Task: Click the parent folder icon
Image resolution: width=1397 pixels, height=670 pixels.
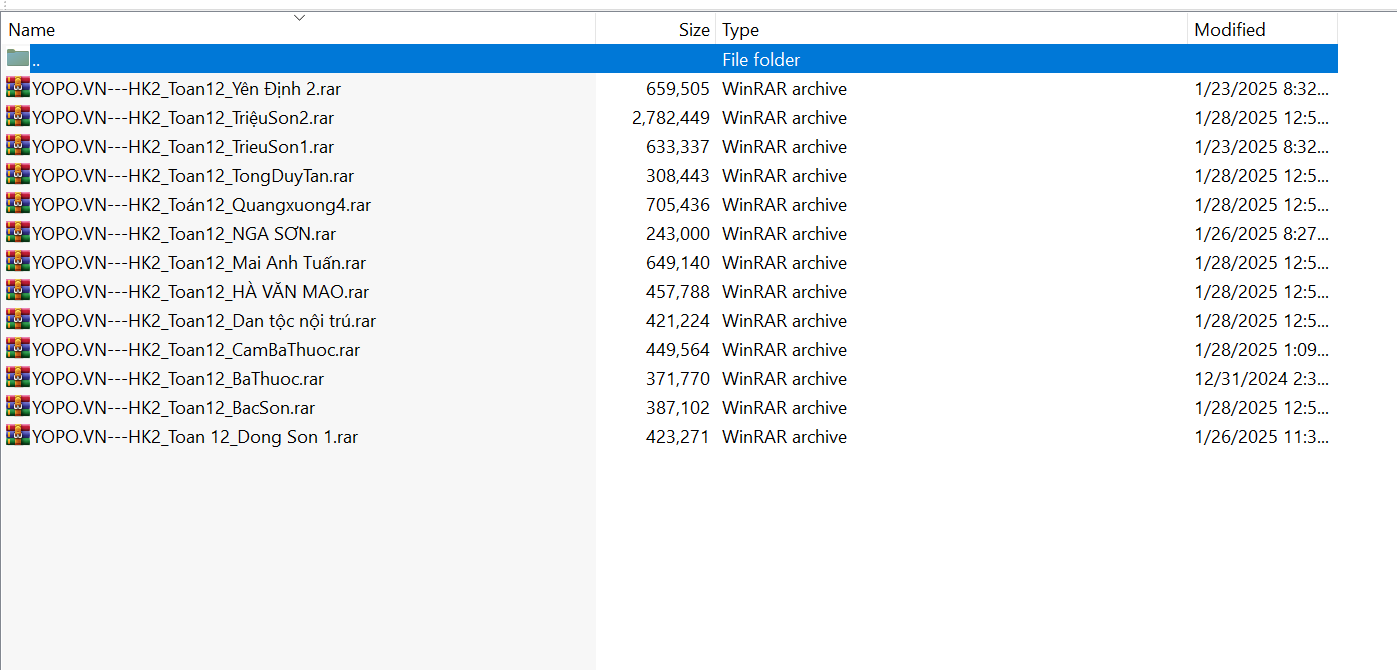Action: coord(17,59)
